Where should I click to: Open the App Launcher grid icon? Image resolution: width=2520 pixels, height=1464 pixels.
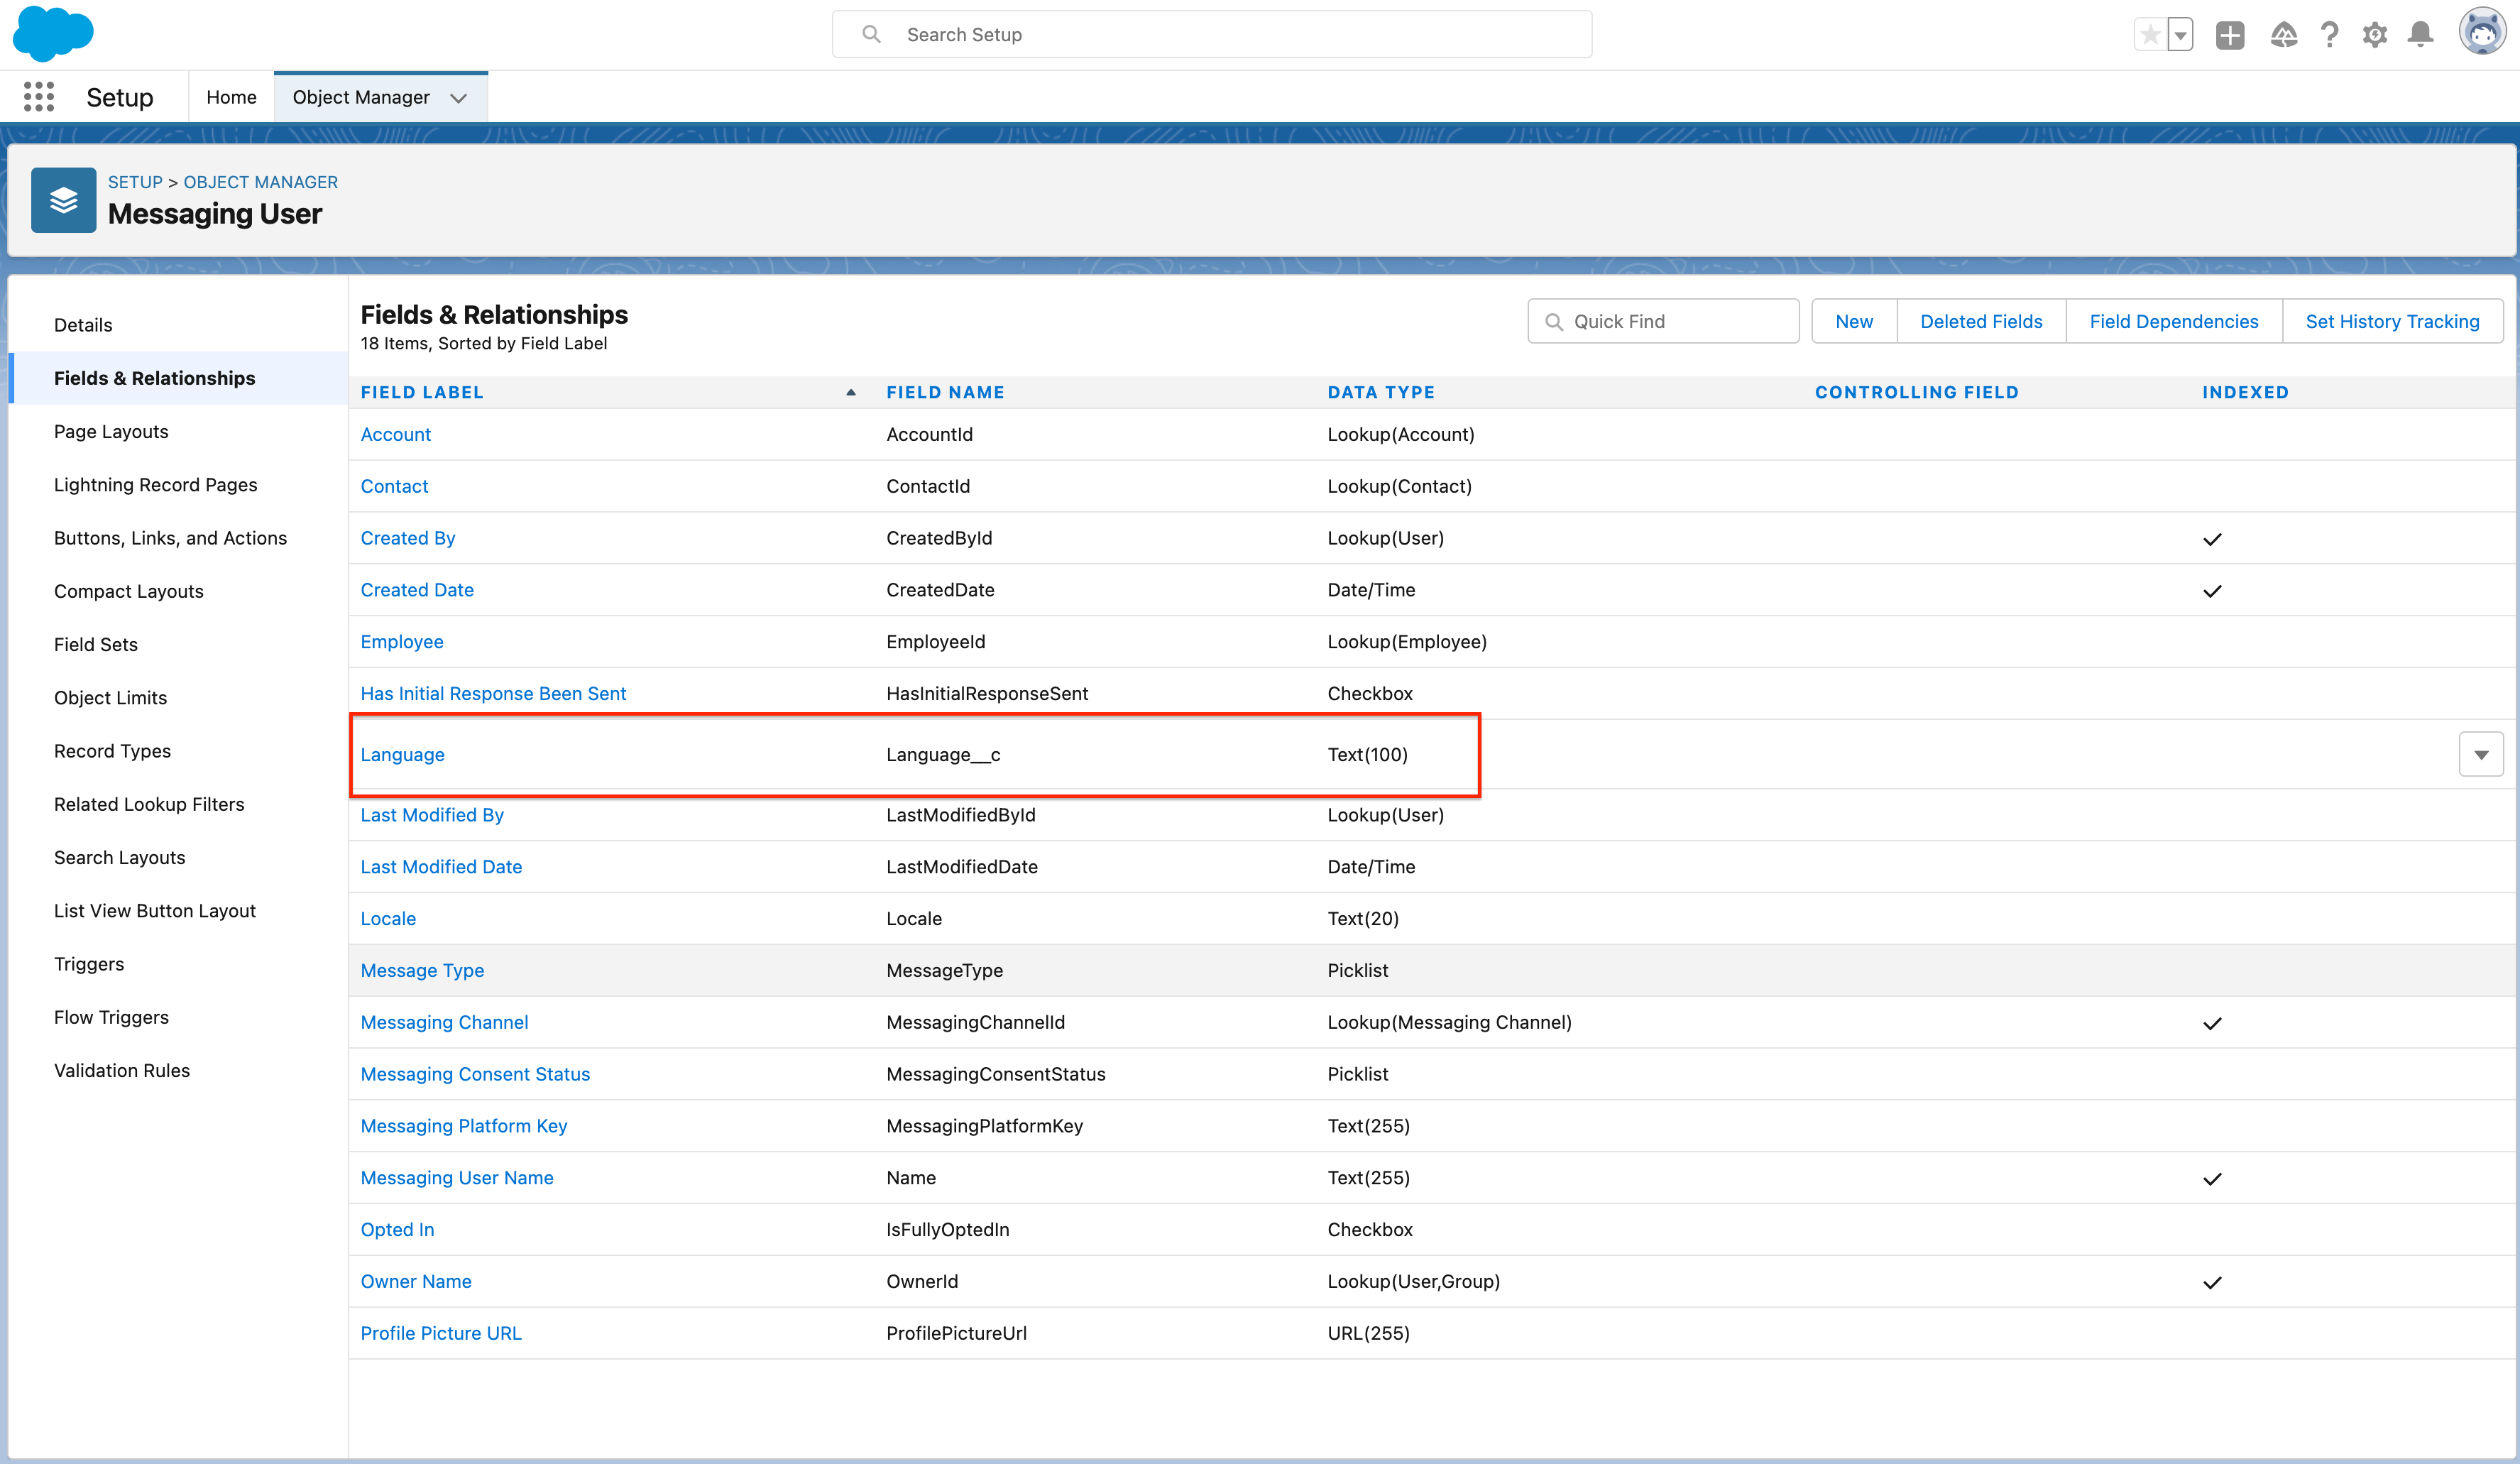point(38,97)
